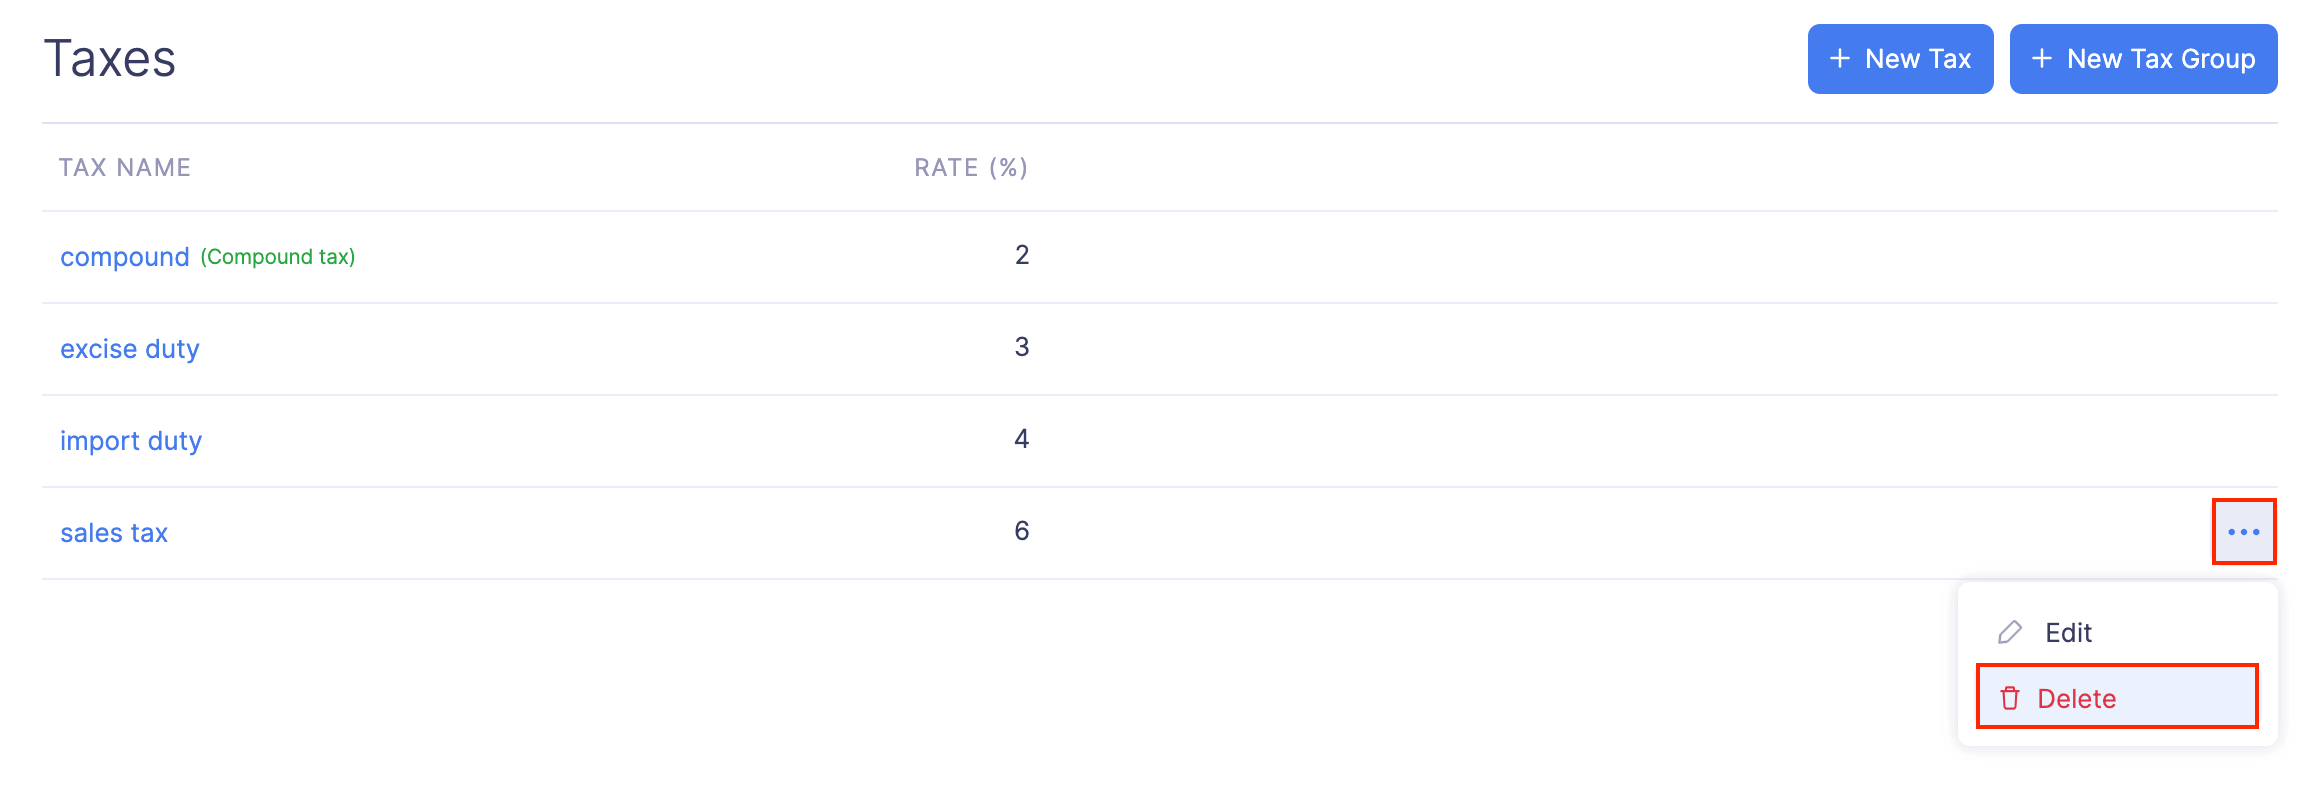This screenshot has width=2322, height=798.
Task: Open the compound tax link
Action: [124, 257]
